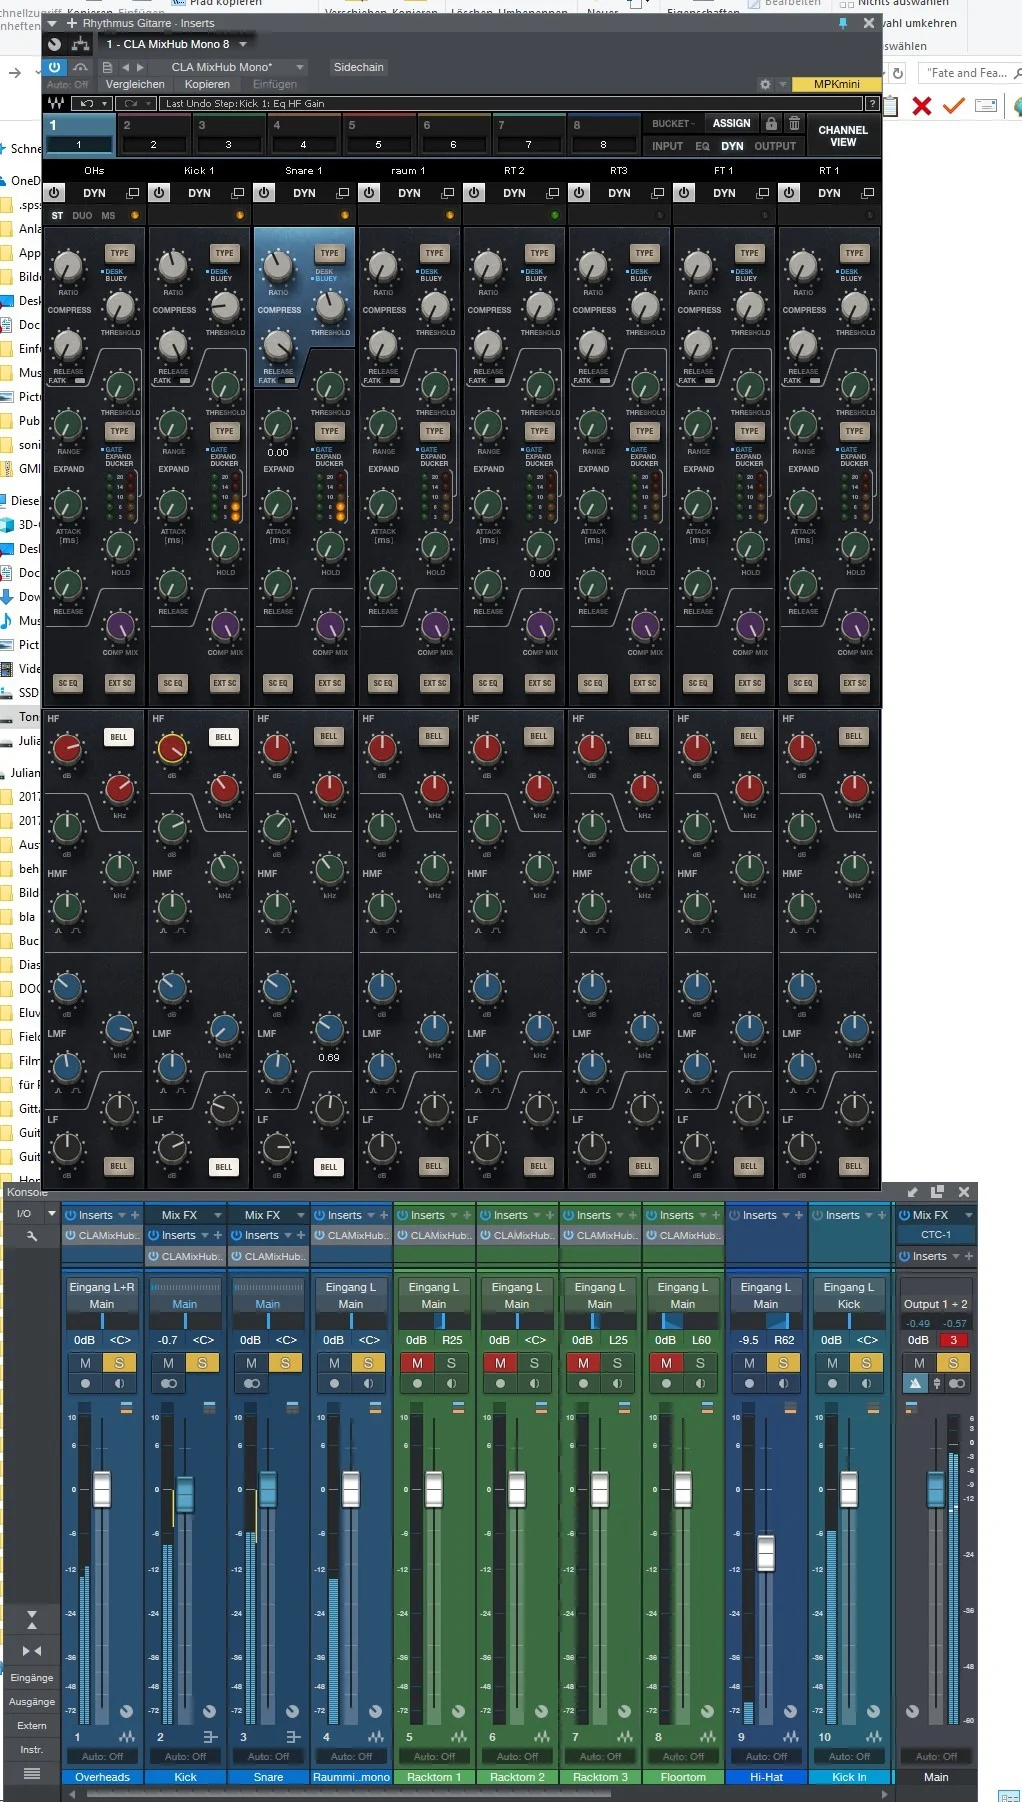The width and height of the screenshot is (1022, 1802).
Task: Open the insert slot selector dropdown for CLA MixHub Mono 8
Action: pos(243,44)
